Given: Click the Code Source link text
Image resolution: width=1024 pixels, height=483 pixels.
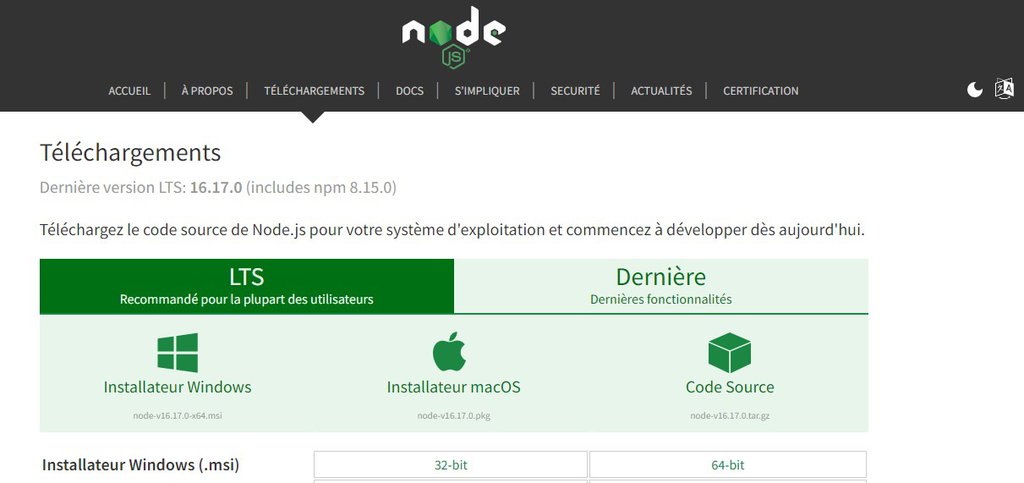Looking at the screenshot, I should (730, 387).
